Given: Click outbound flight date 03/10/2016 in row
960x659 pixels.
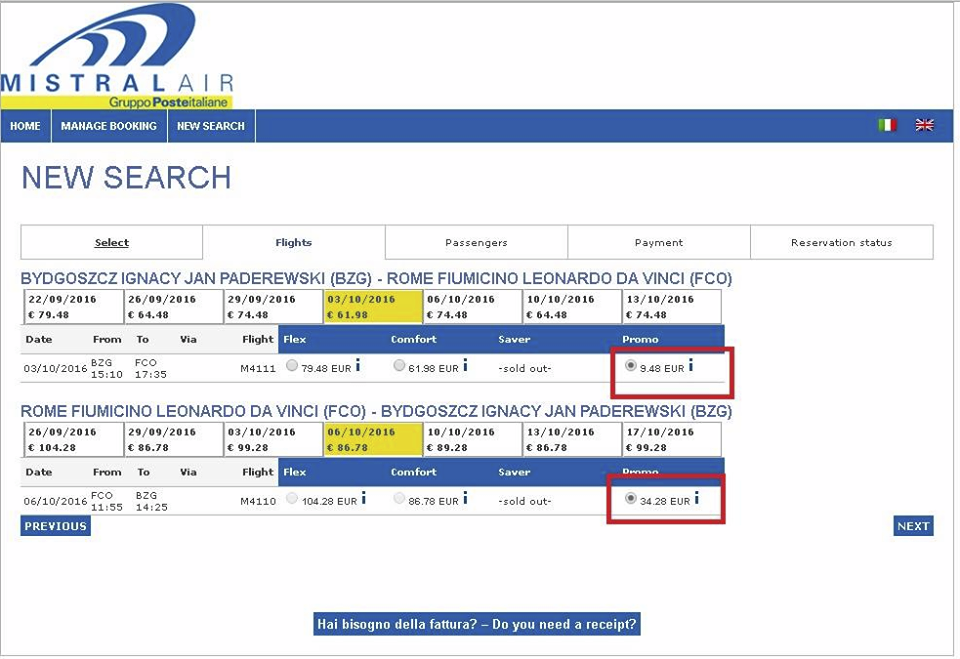Looking at the screenshot, I should 55,369.
